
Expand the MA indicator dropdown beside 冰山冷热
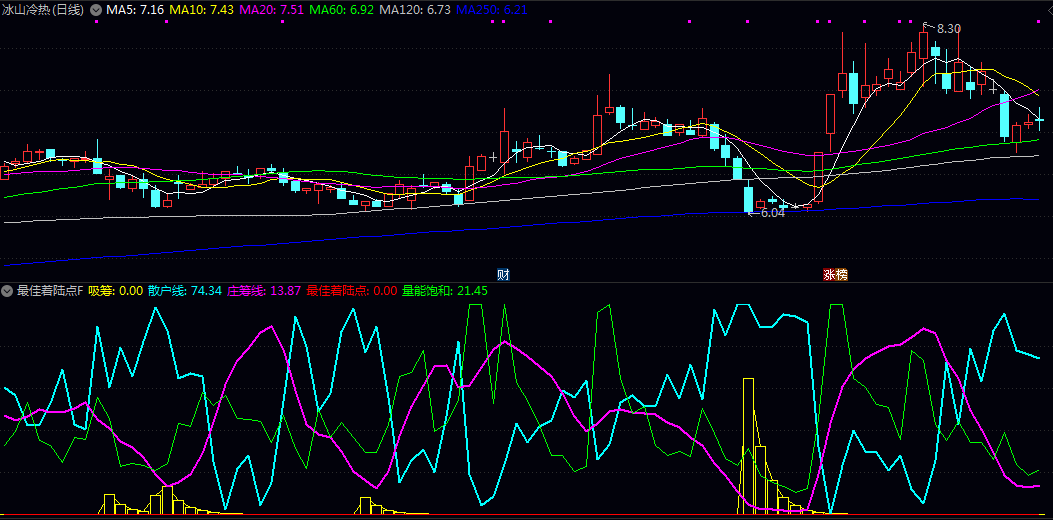point(95,9)
